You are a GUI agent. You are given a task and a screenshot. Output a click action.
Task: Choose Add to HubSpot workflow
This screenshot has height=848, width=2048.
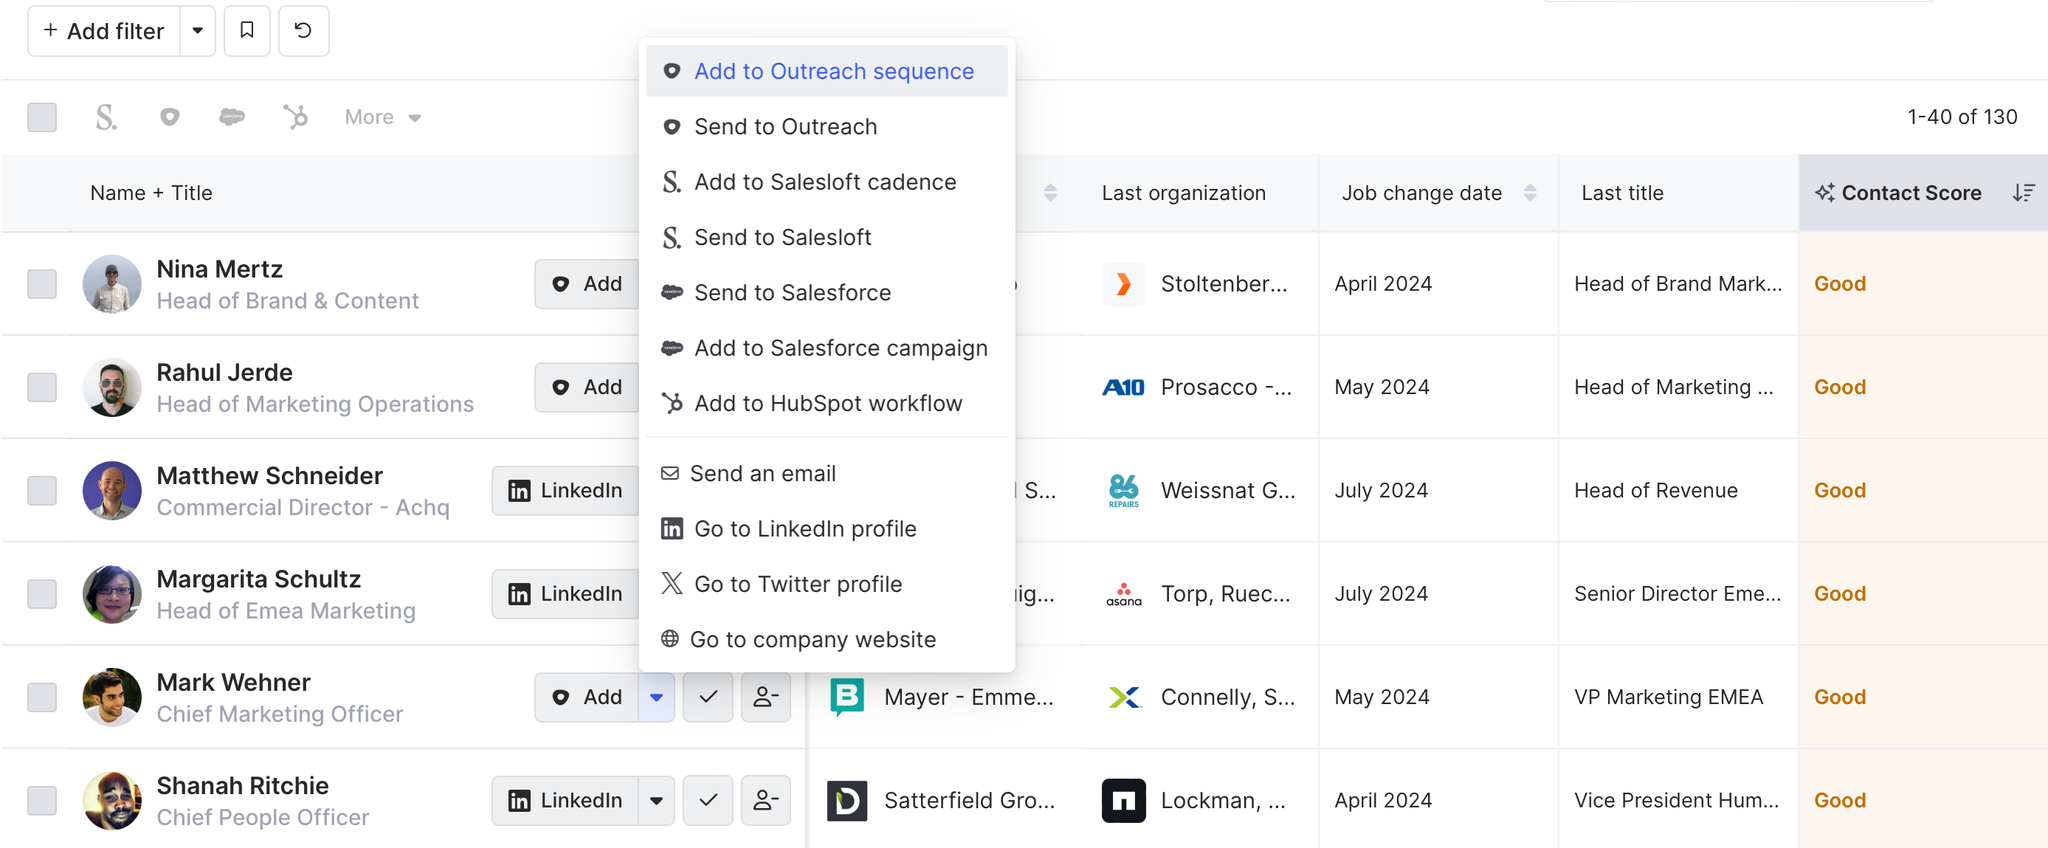pyautogui.click(x=827, y=403)
